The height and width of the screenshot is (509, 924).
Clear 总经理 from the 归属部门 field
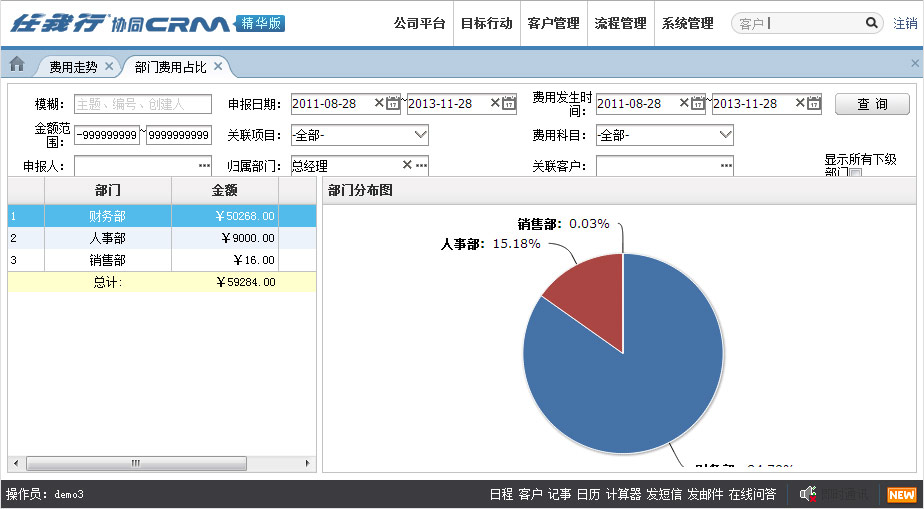tap(407, 165)
